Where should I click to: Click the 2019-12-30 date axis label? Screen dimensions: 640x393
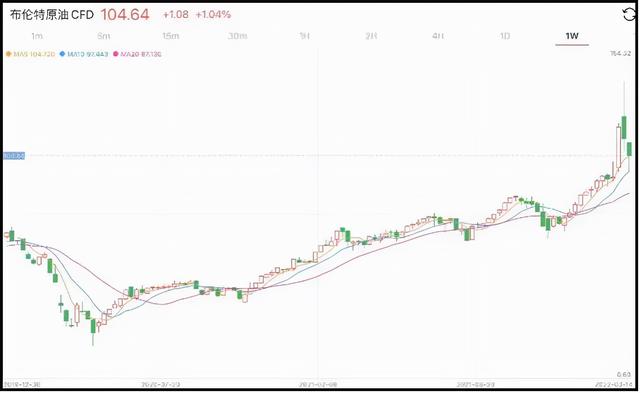click(22, 384)
